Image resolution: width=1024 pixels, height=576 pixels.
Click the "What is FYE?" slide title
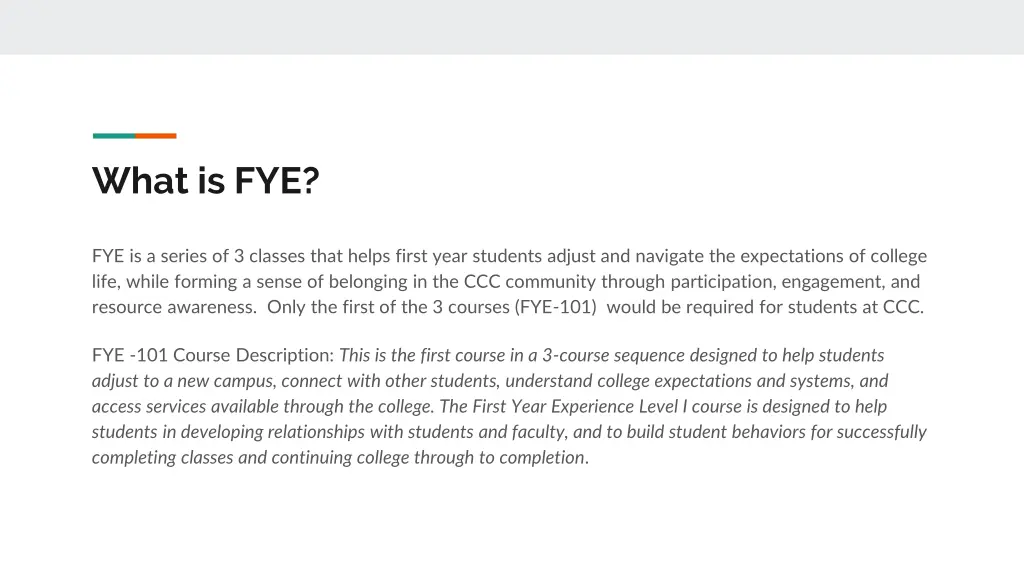[x=205, y=181]
